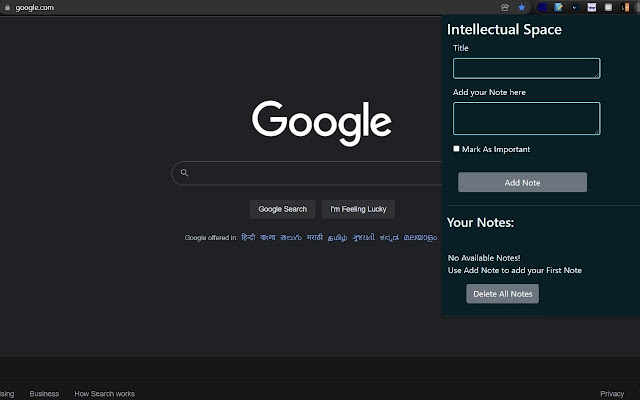Open the white and blue extension icon
The height and width of the screenshot is (400, 640).
pyautogui.click(x=591, y=7)
